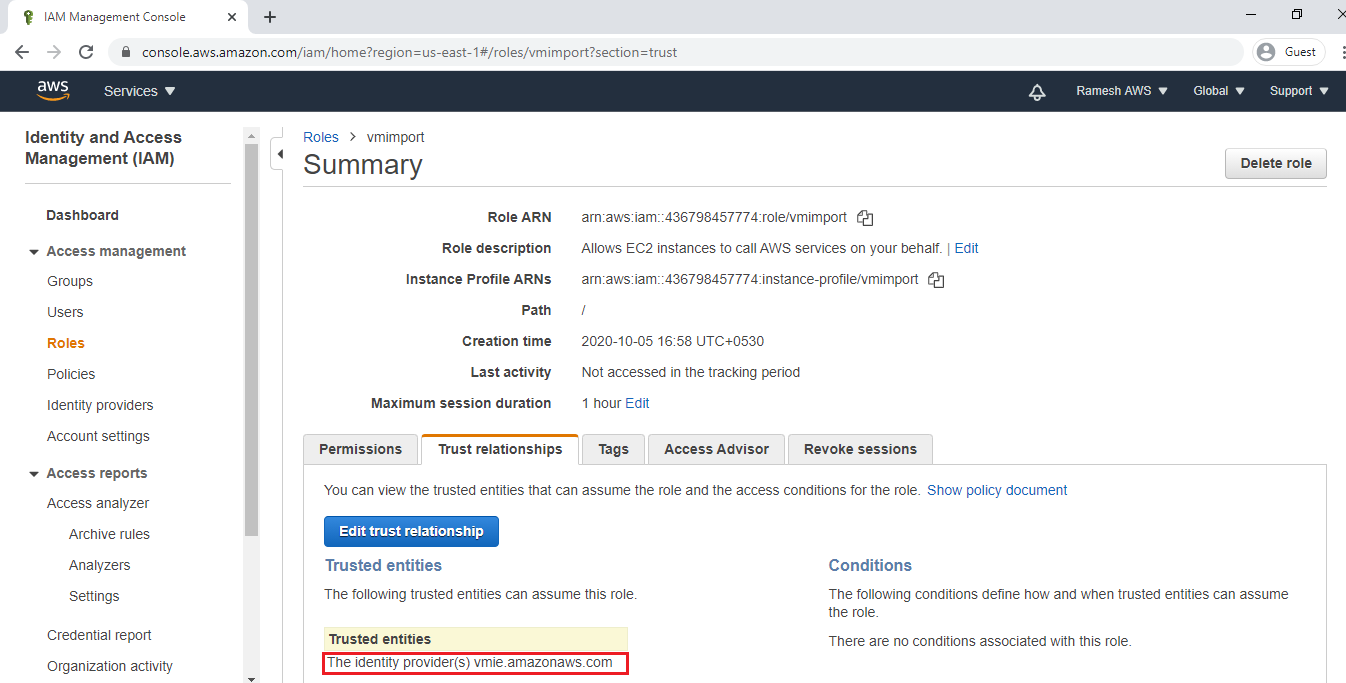Open the Revoke sessions tab

pyautogui.click(x=860, y=450)
